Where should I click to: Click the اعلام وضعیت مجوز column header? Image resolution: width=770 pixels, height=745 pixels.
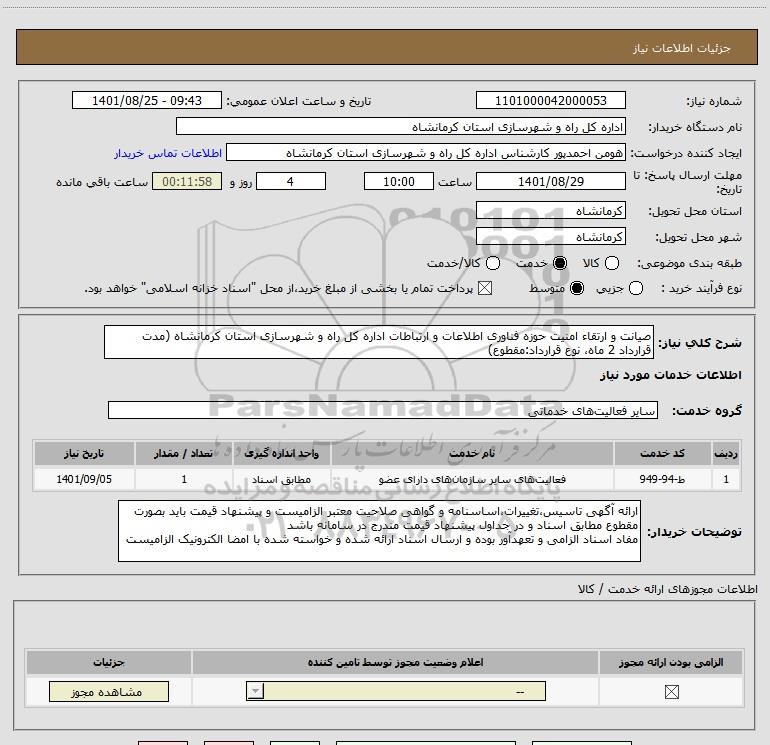tap(395, 662)
